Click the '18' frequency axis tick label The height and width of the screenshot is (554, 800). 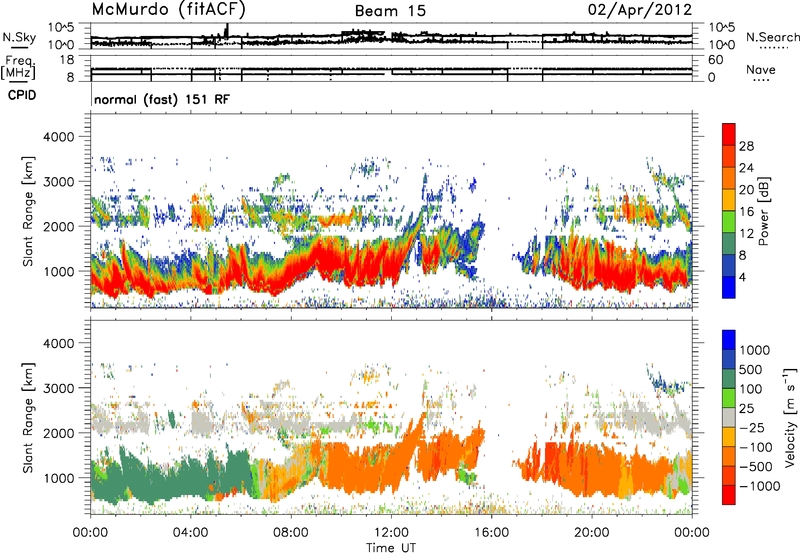[66, 60]
